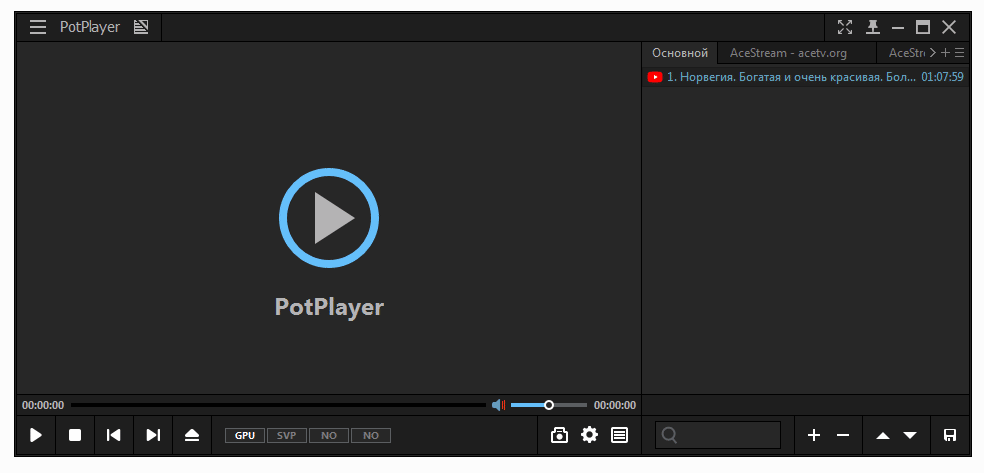Mute audio with the speaker icon

pyautogui.click(x=498, y=405)
